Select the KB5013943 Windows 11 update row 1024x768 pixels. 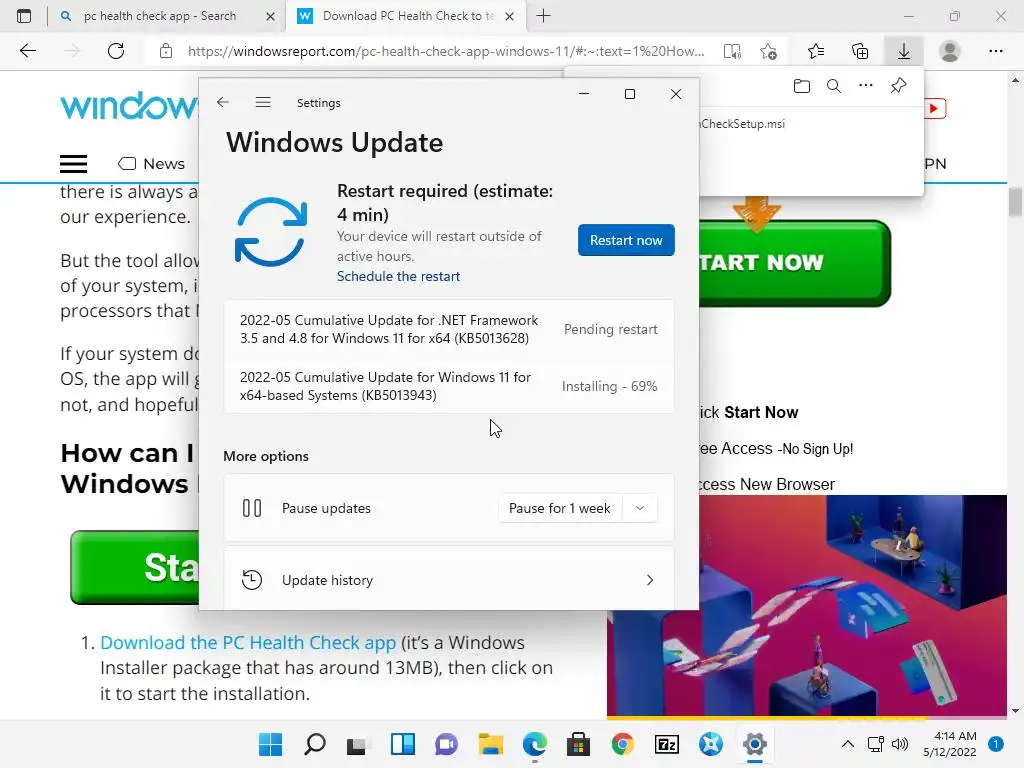(x=449, y=386)
